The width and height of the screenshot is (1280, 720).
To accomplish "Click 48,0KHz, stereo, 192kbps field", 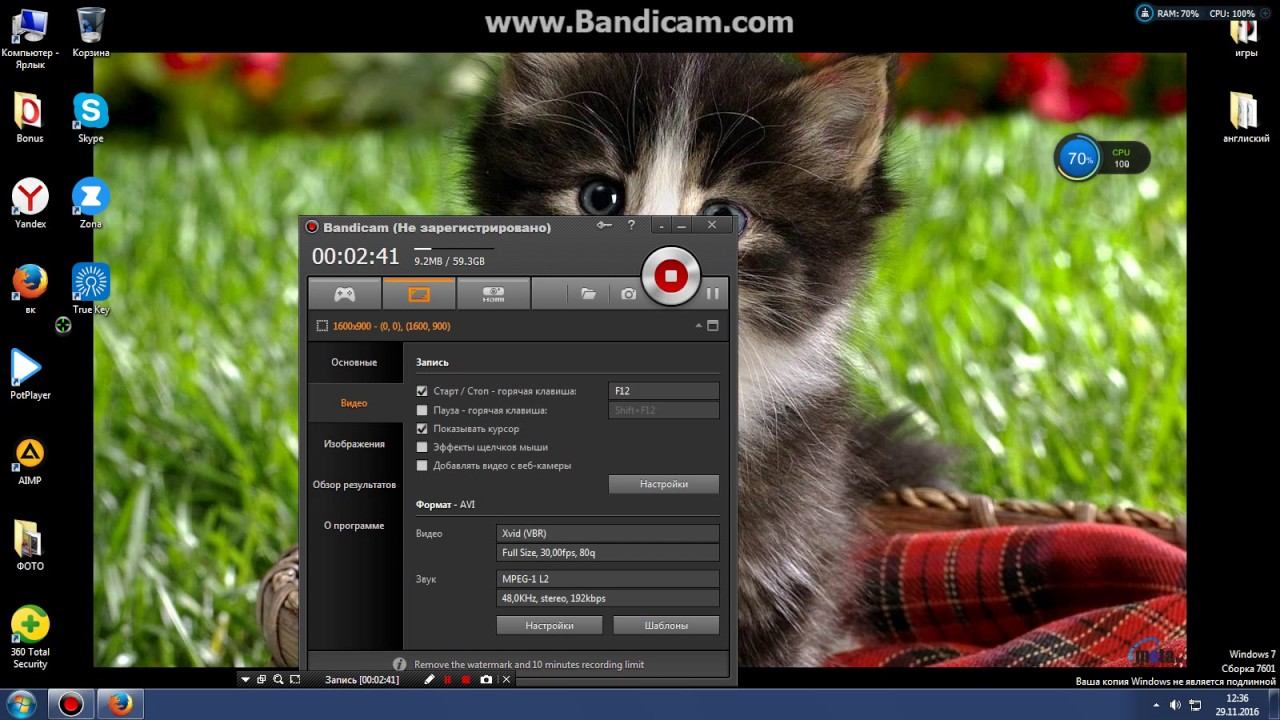I will [x=608, y=598].
